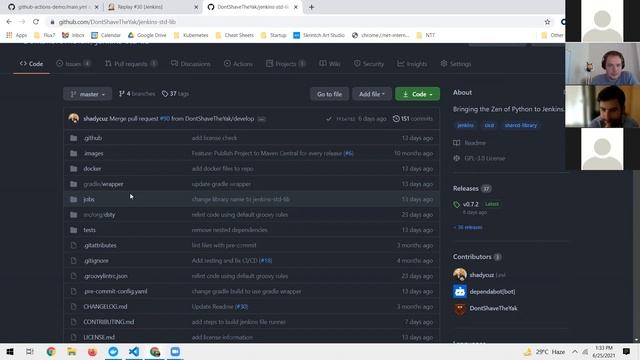Expand commit message ellipsis button
Viewport: 640px width, 360px height.
click(261, 119)
